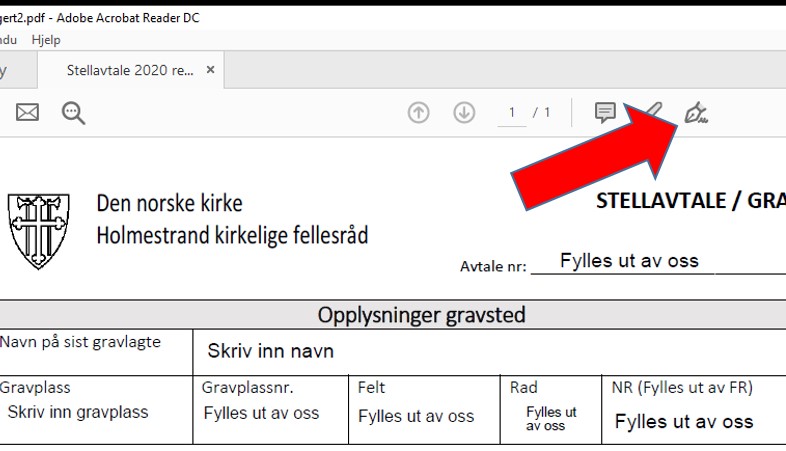Click the current page number field
Image resolution: width=786 pixels, height=451 pixels.
tap(512, 112)
